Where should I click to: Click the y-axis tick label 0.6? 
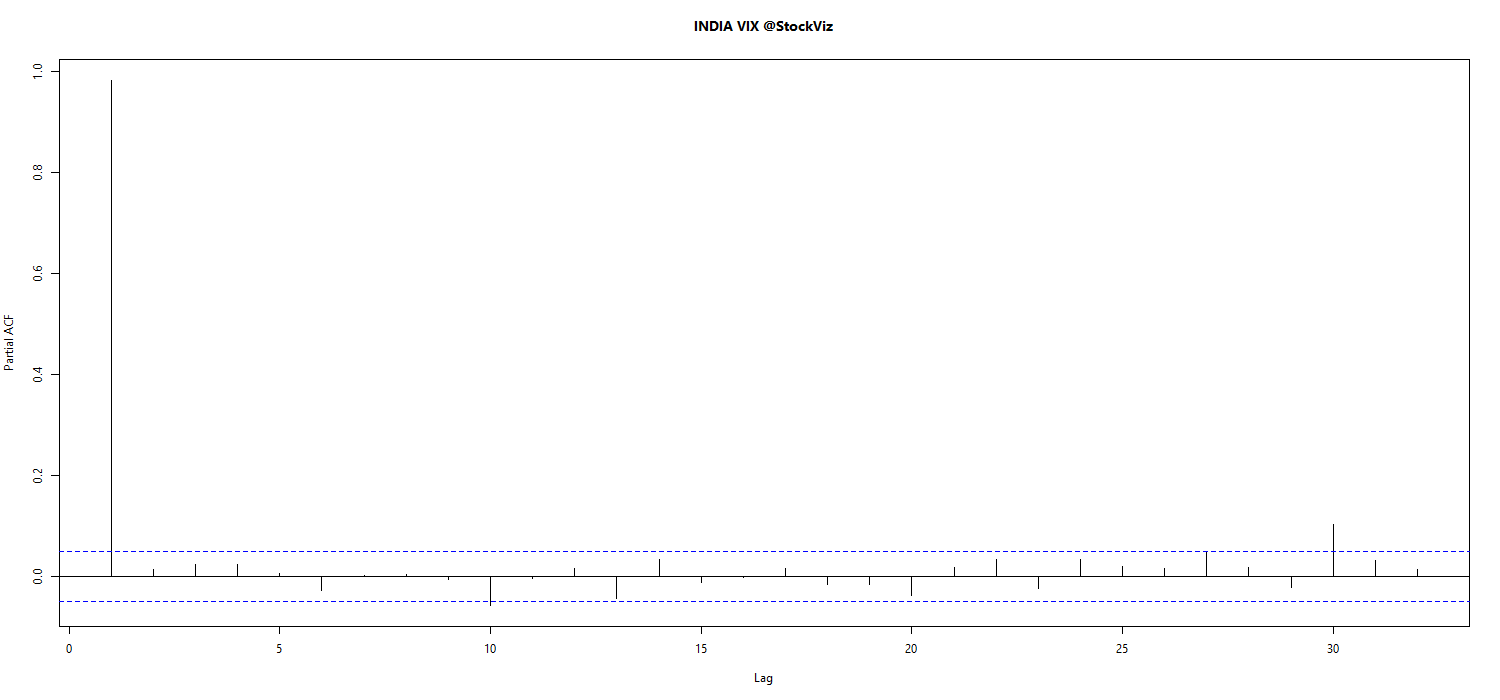tap(37, 274)
